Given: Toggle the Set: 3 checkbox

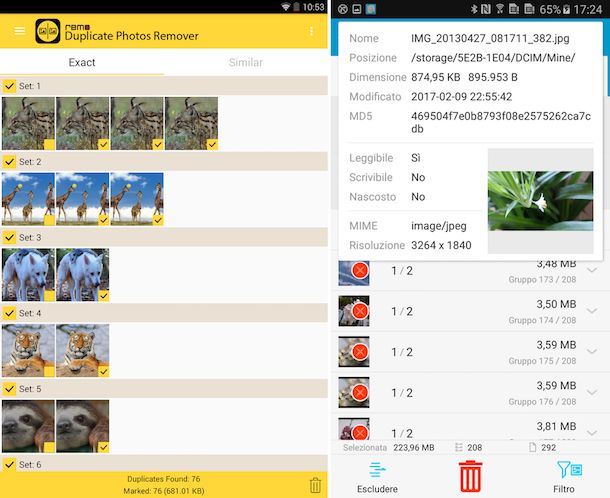Looking at the screenshot, I should 10,237.
